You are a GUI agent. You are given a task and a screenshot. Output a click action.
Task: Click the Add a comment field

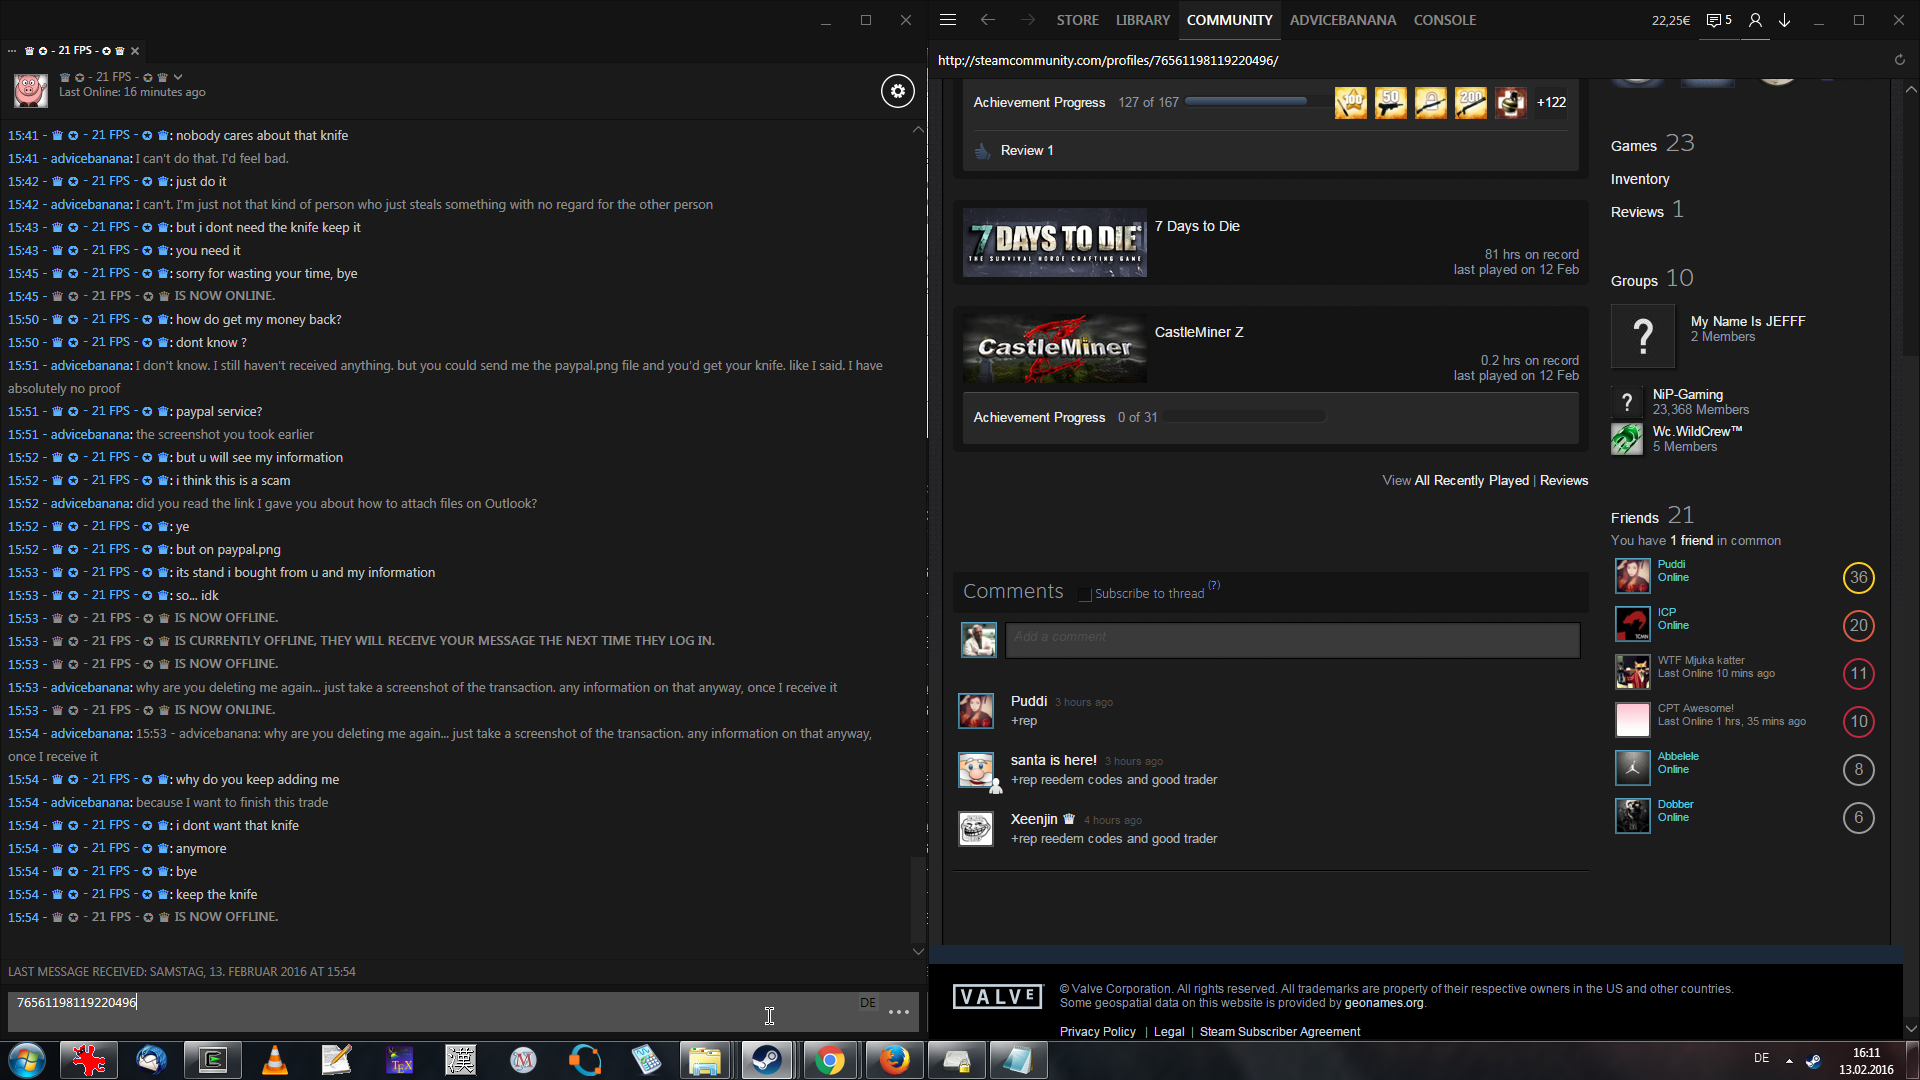pos(1291,640)
